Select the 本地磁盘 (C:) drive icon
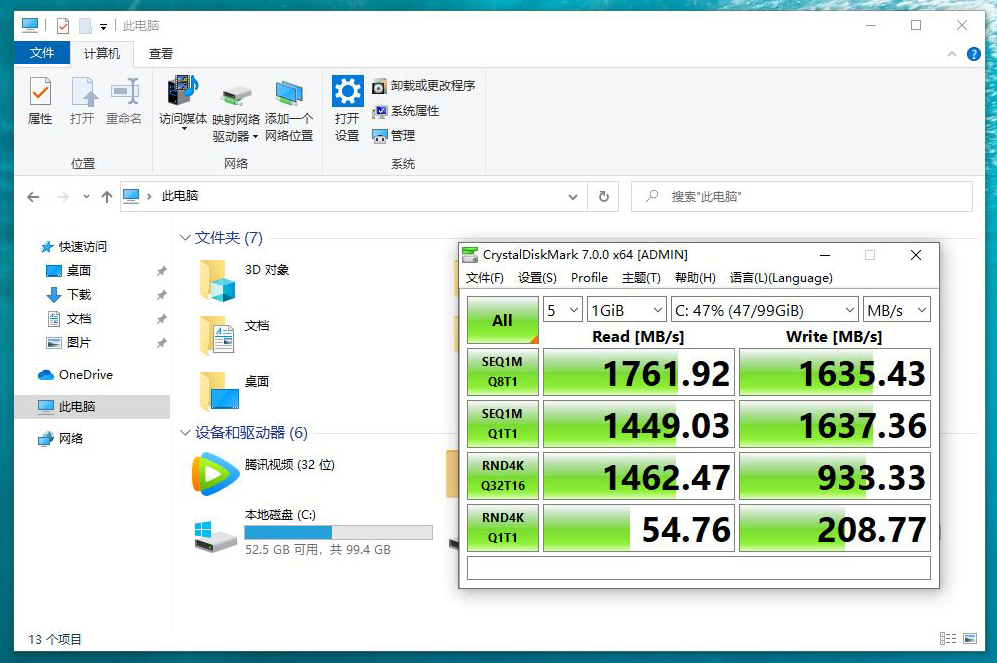The image size is (997, 663). [215, 536]
